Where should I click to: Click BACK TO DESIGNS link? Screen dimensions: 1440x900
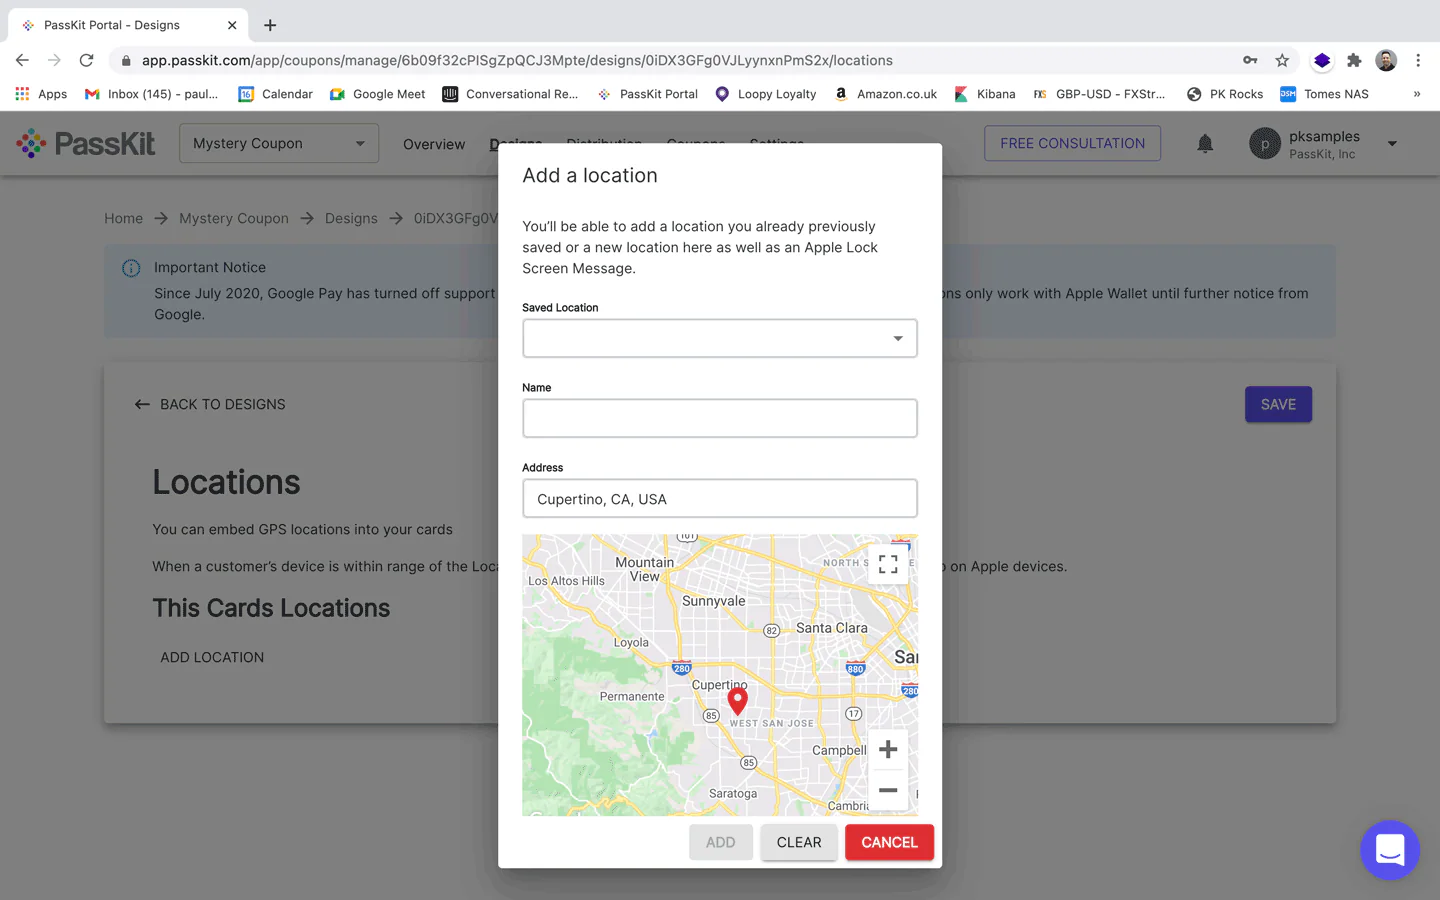coord(210,404)
